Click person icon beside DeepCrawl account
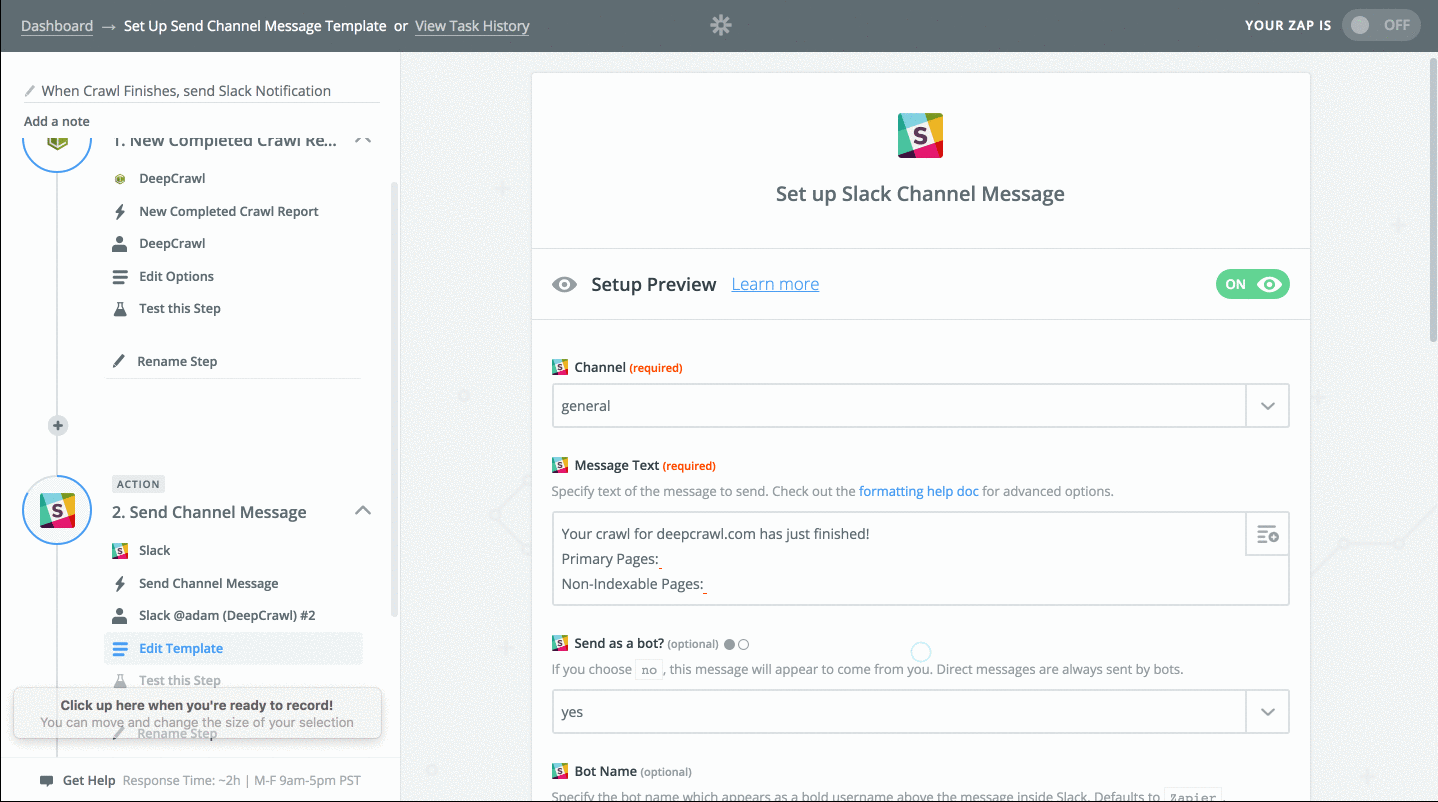This screenshot has height=802, width=1438. pos(120,244)
